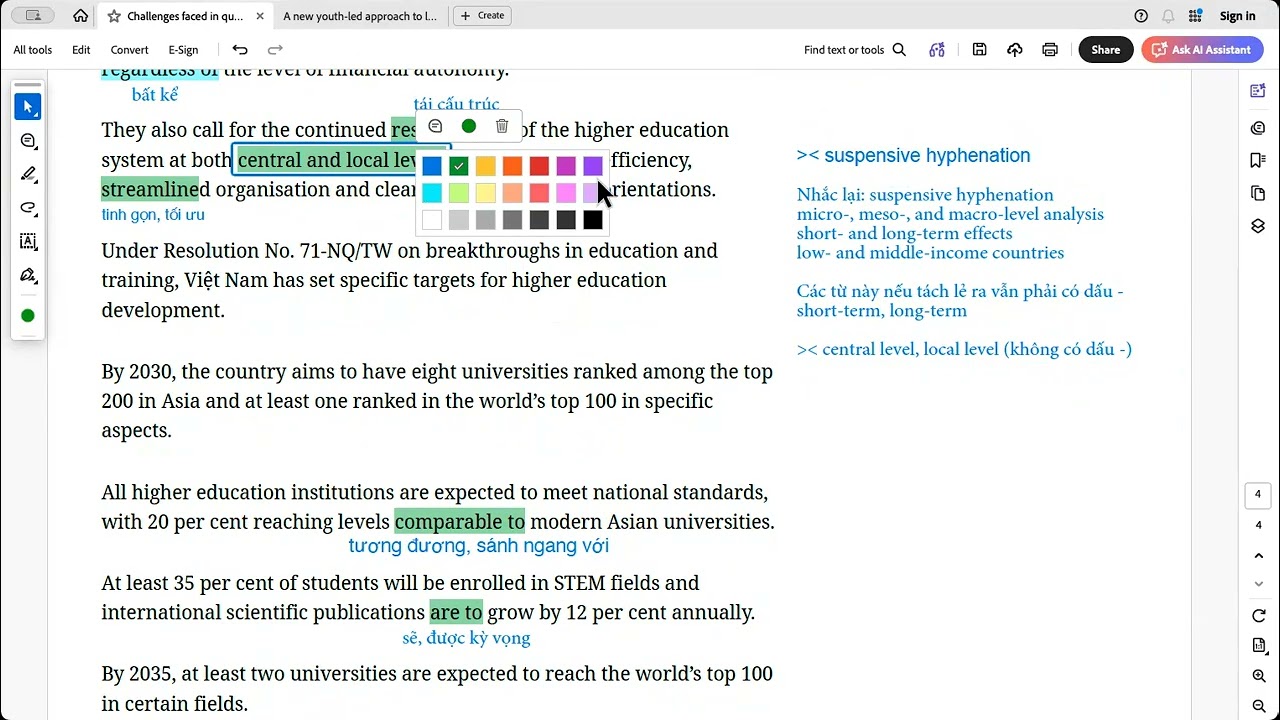
Task: Delete the highlight with trash icon
Action: [x=502, y=127]
